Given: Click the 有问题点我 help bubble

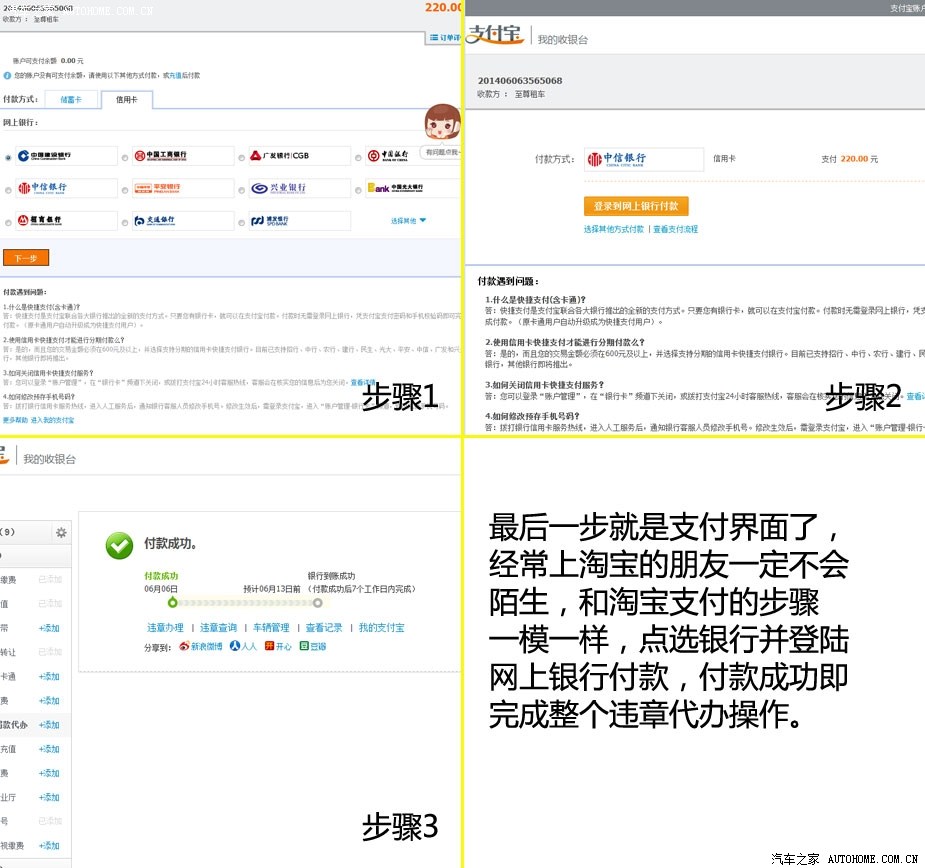Looking at the screenshot, I should coord(442,152).
